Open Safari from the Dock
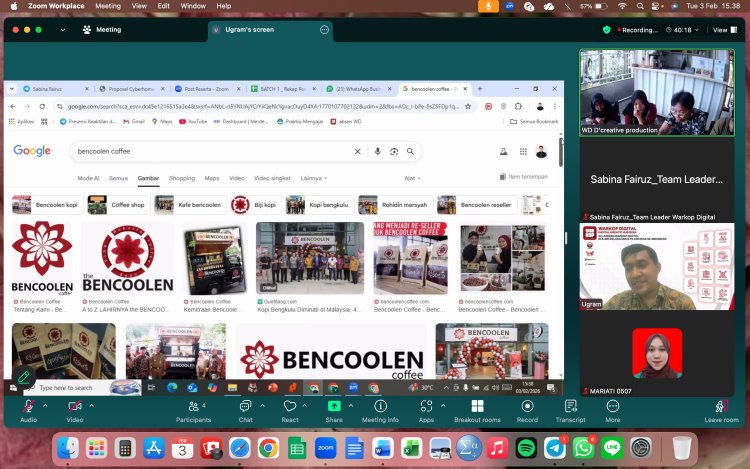This screenshot has width=750, height=469. coord(240,448)
